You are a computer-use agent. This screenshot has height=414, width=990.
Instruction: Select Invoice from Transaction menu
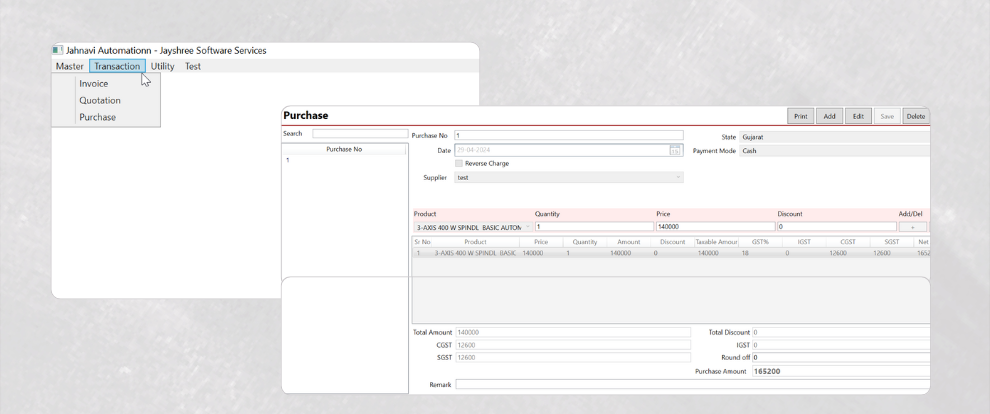tap(94, 83)
